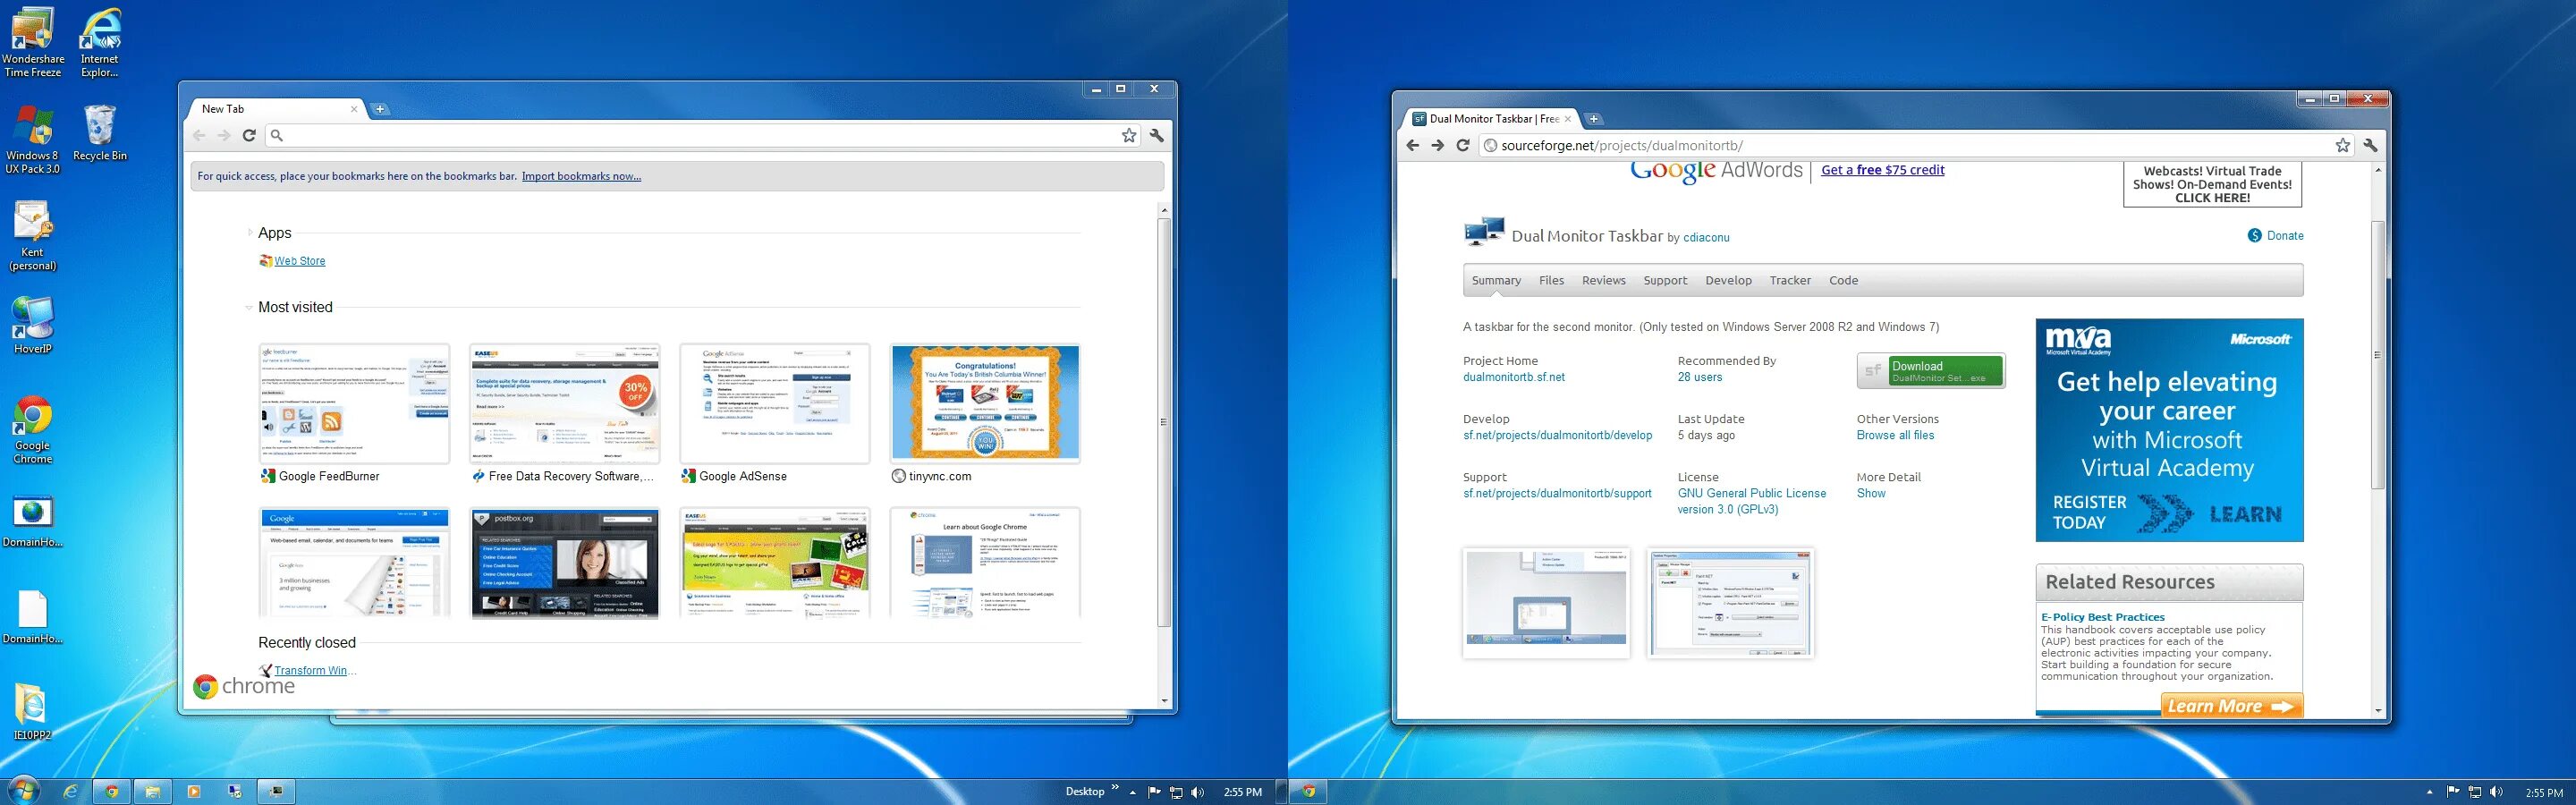Click Get a free $75 credit link
The width and height of the screenshot is (2576, 805).
click(1882, 170)
